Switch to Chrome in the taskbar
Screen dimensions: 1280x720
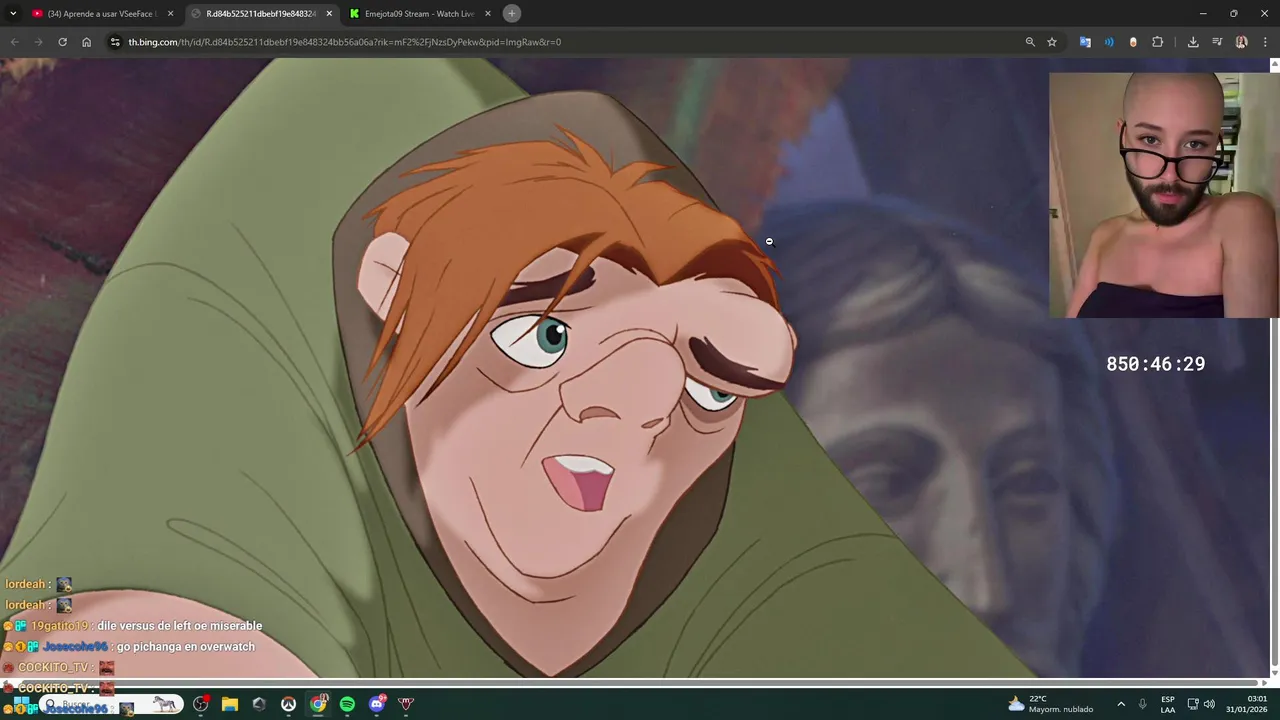[318, 704]
